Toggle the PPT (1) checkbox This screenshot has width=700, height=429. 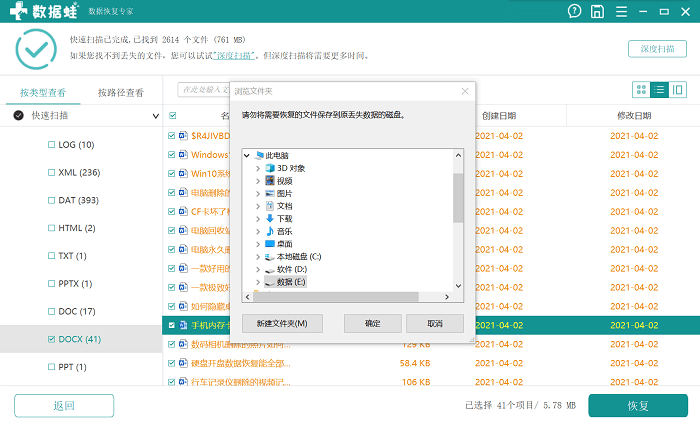[x=51, y=367]
